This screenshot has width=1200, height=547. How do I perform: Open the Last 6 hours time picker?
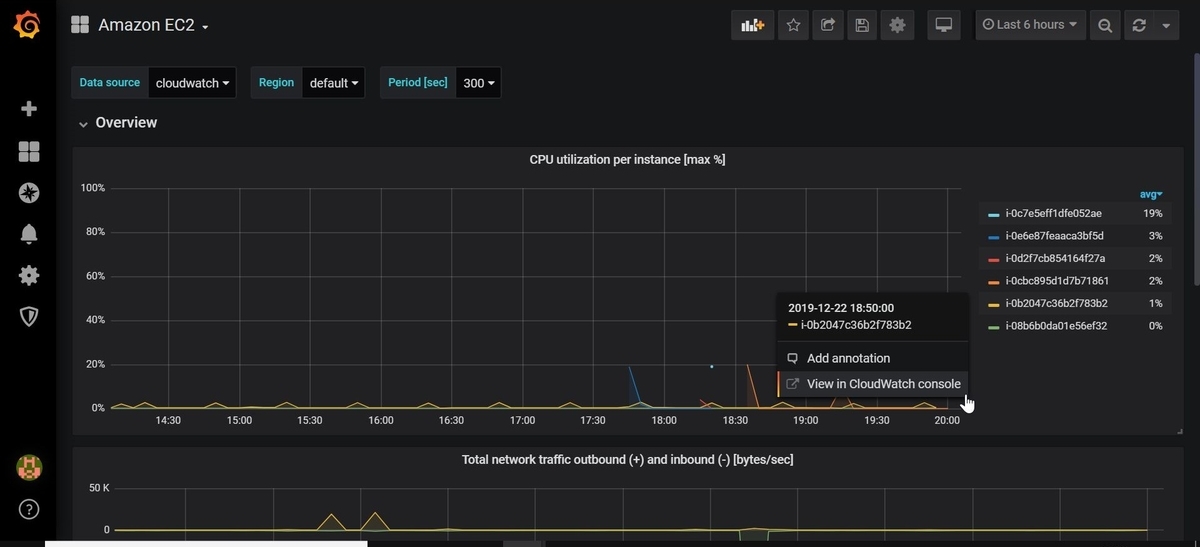click(1030, 25)
